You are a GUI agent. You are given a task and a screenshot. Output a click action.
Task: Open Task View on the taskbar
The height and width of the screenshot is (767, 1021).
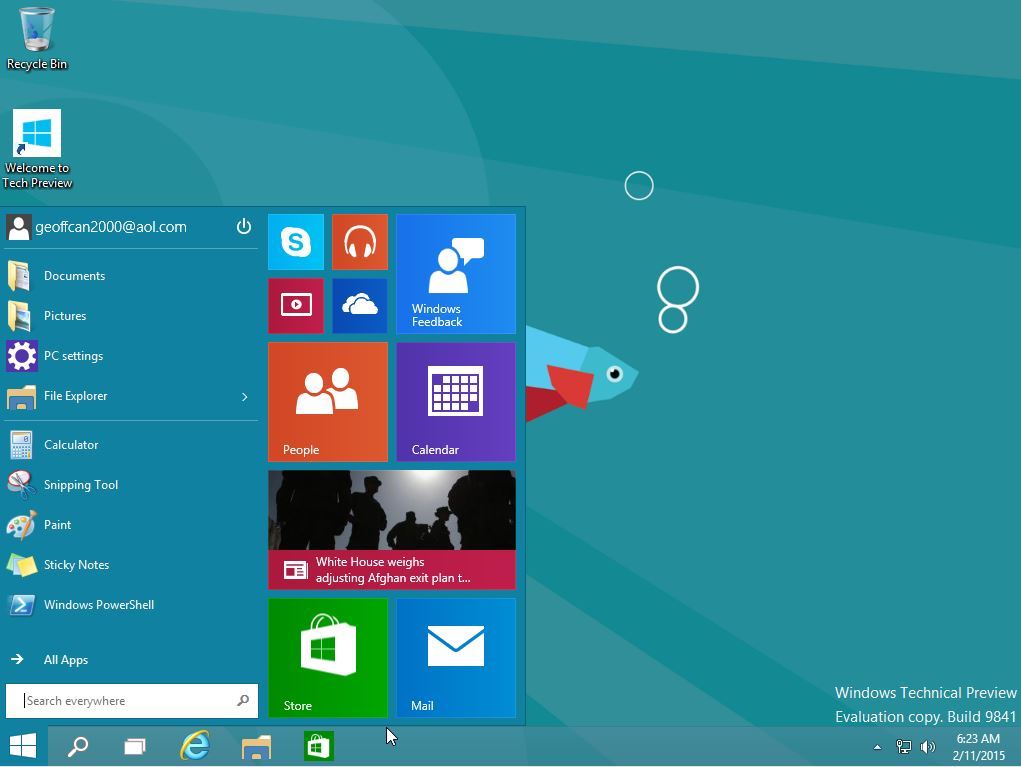(135, 746)
